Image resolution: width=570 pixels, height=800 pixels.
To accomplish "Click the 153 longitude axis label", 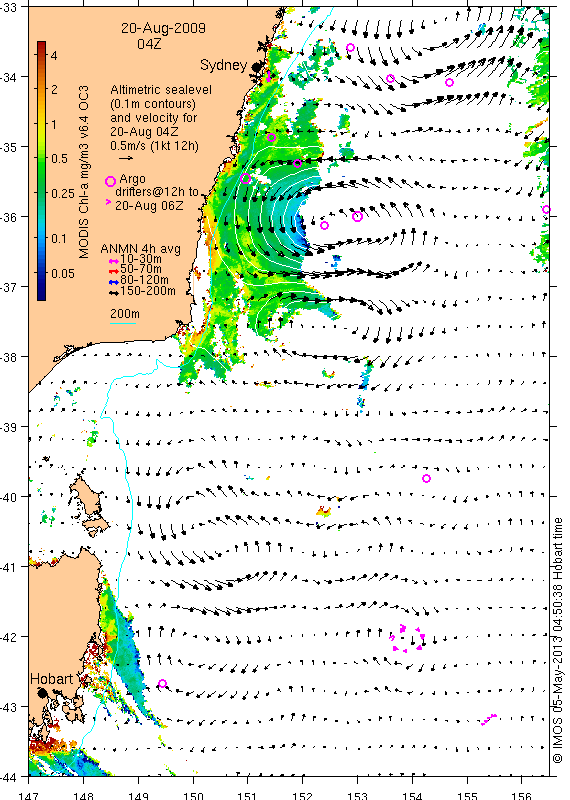I will [357, 795].
